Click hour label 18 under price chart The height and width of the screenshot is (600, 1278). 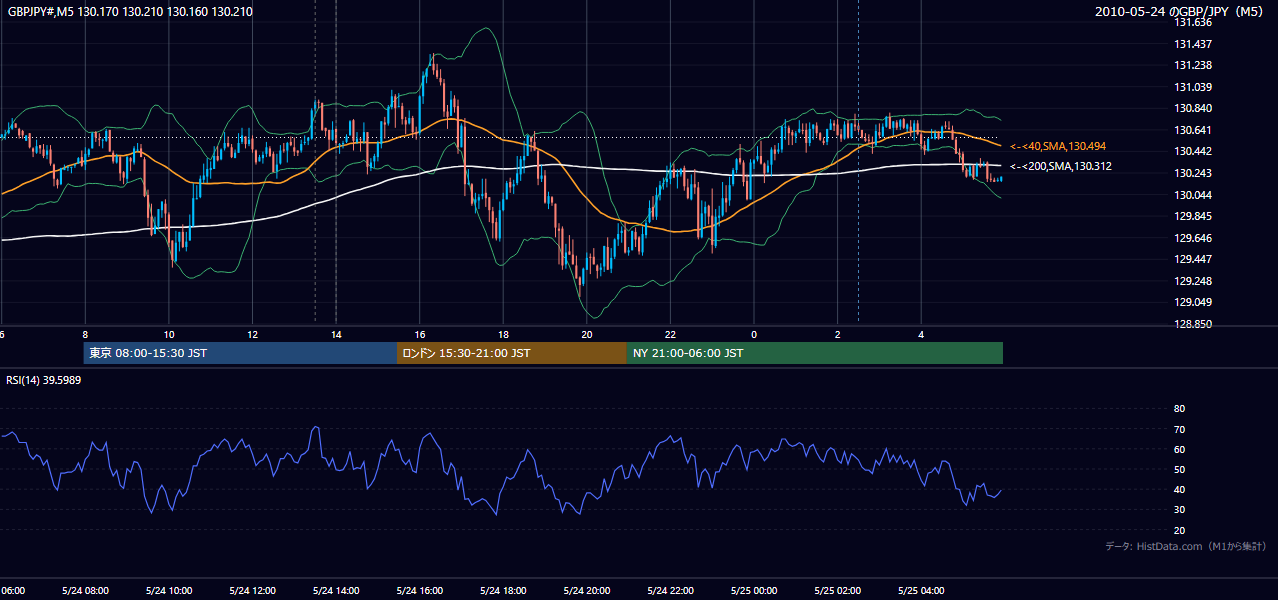click(x=503, y=335)
